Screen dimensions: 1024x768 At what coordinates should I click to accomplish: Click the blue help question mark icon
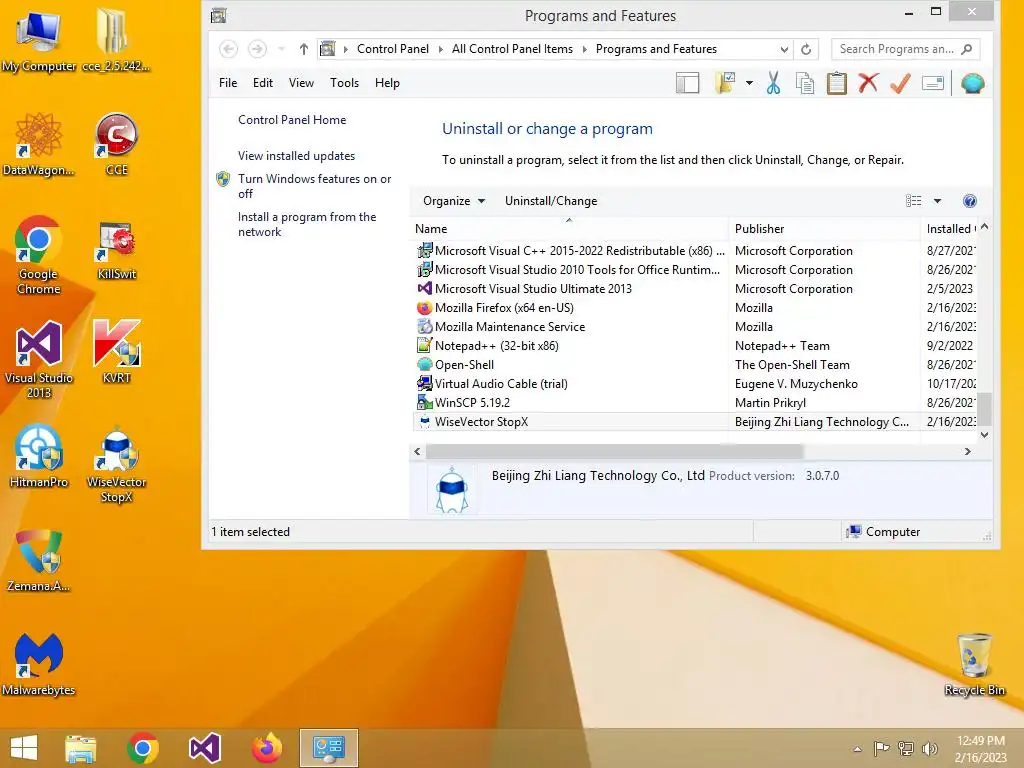point(970,201)
